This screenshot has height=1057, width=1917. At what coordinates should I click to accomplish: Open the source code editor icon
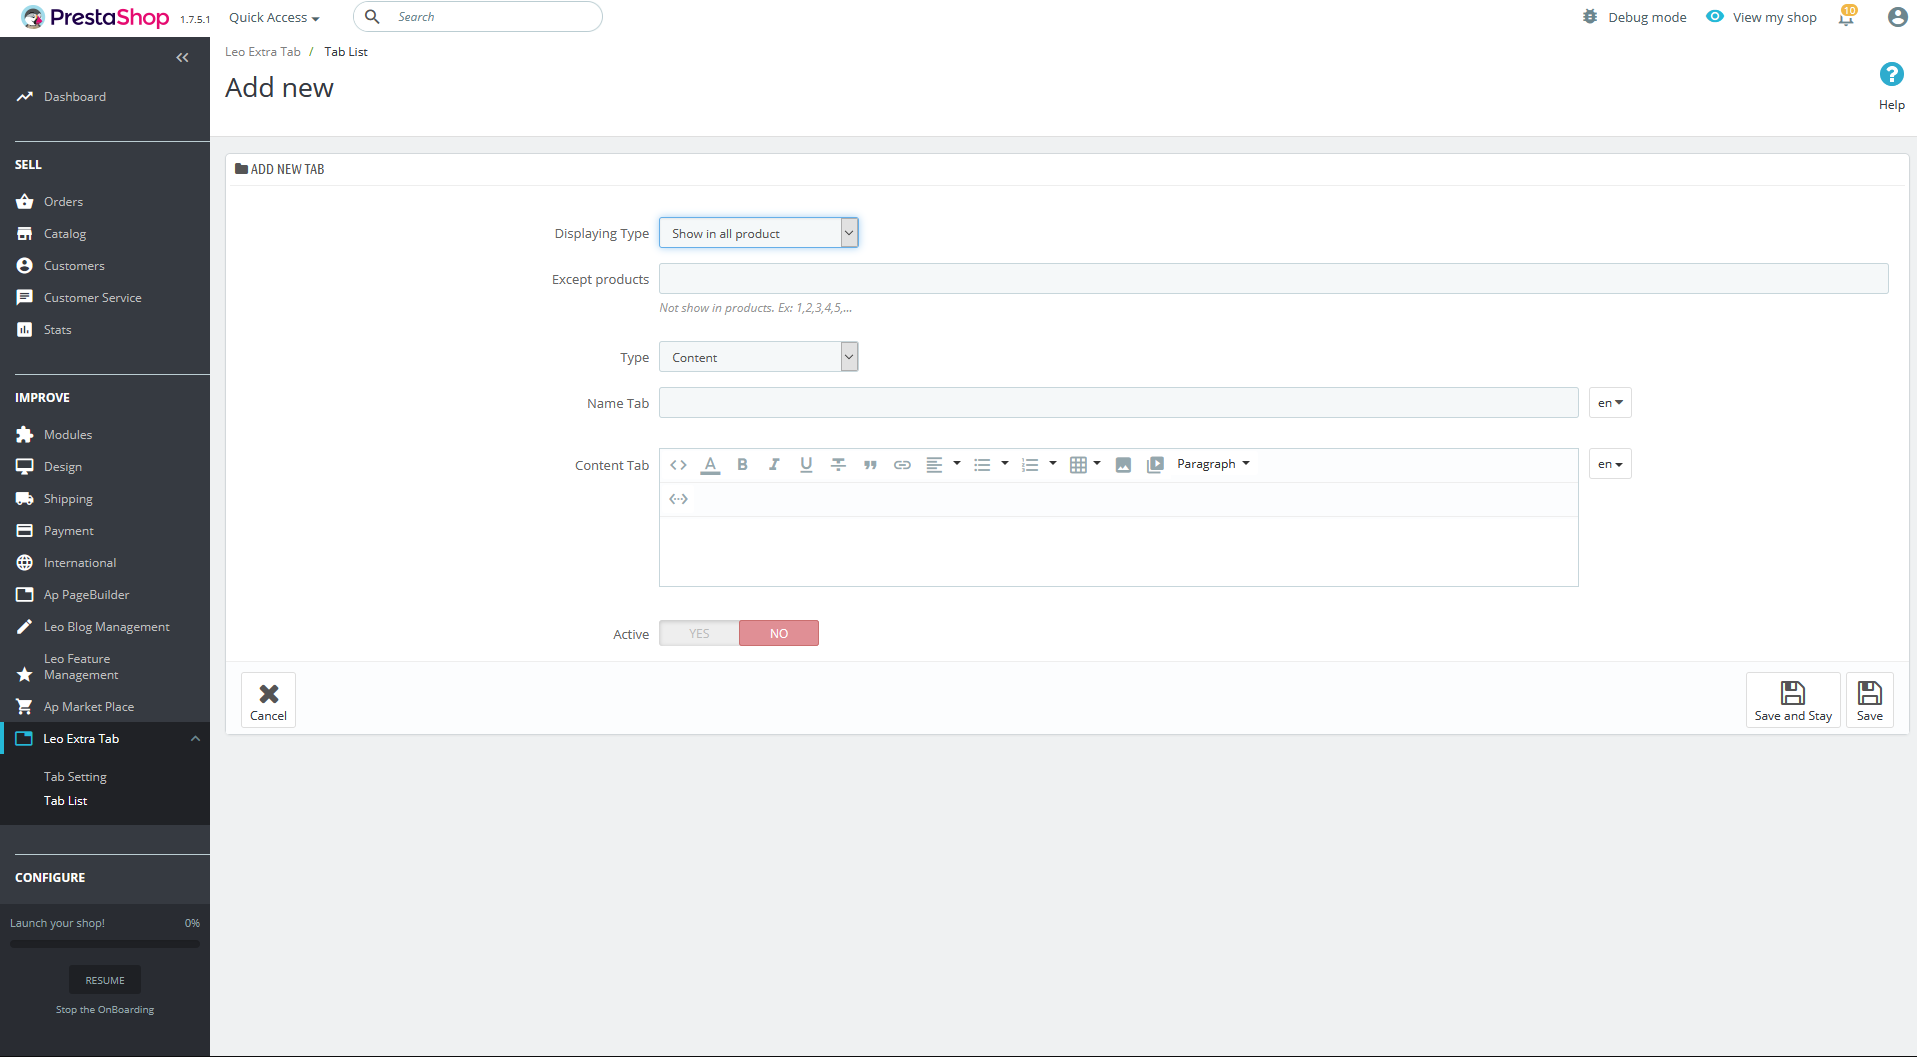(678, 464)
